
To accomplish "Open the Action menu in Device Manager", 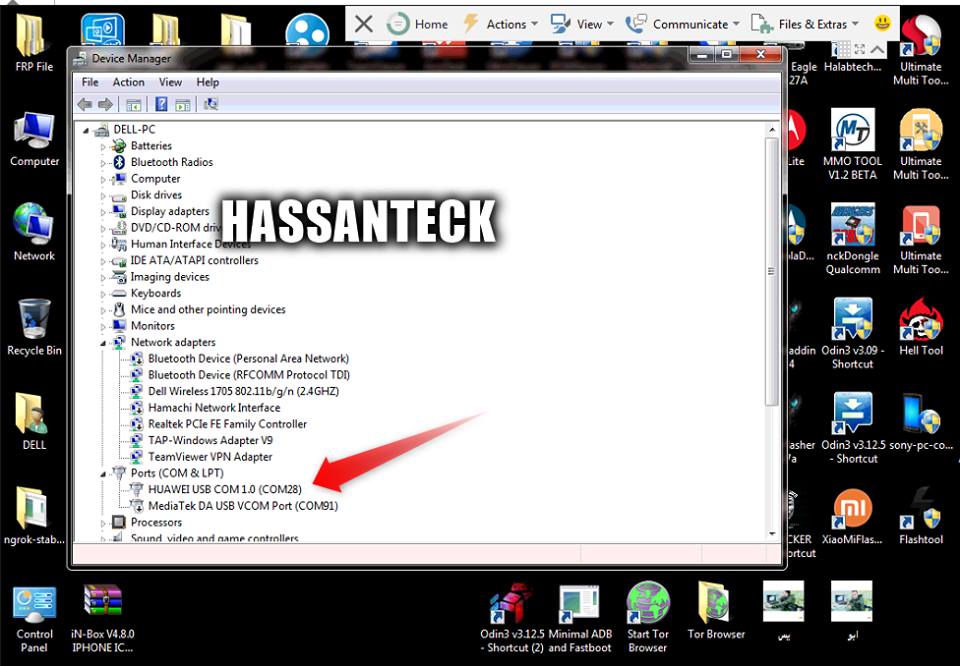I will pyautogui.click(x=129, y=82).
